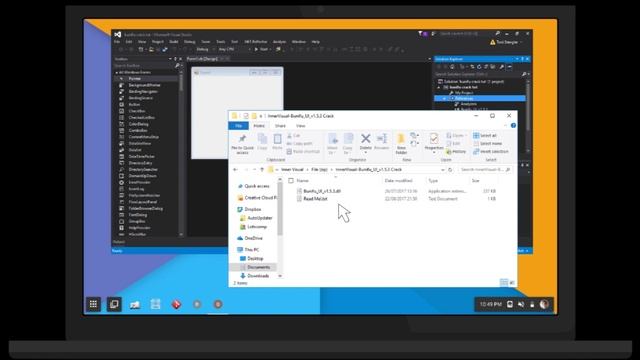
Task: Select FolderBrowserDialog in the Toolbox
Action: click(x=145, y=208)
